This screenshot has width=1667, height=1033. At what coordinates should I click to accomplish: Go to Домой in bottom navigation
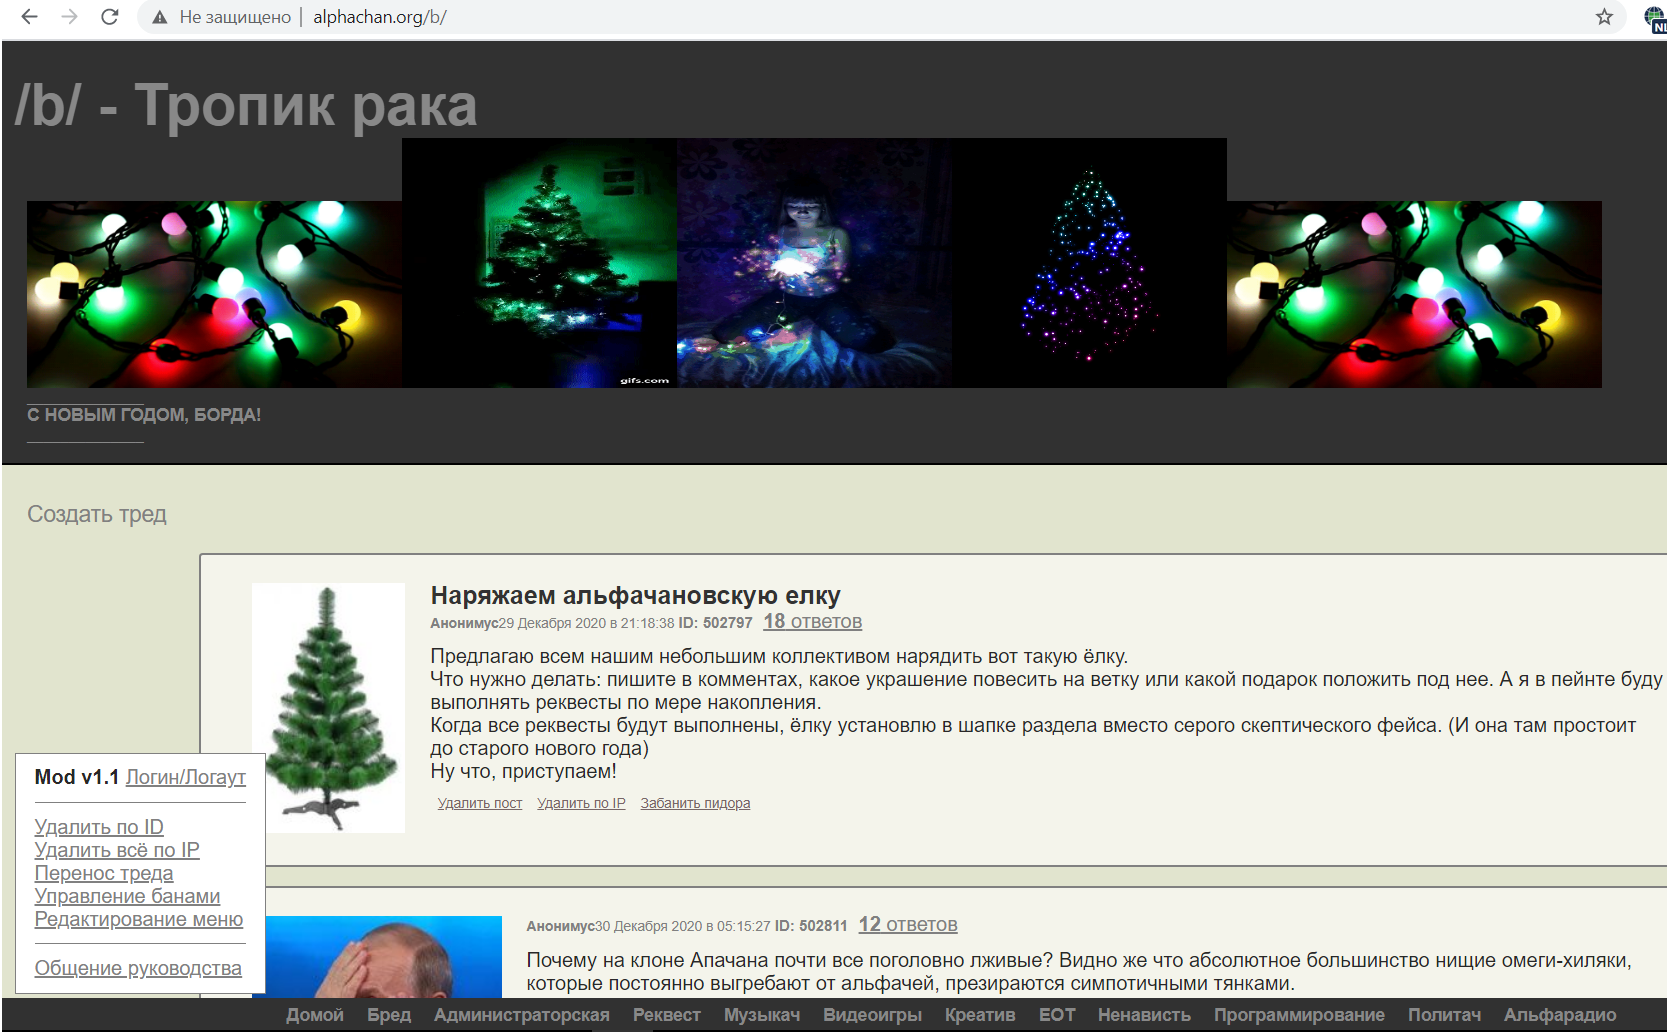[x=314, y=1015]
